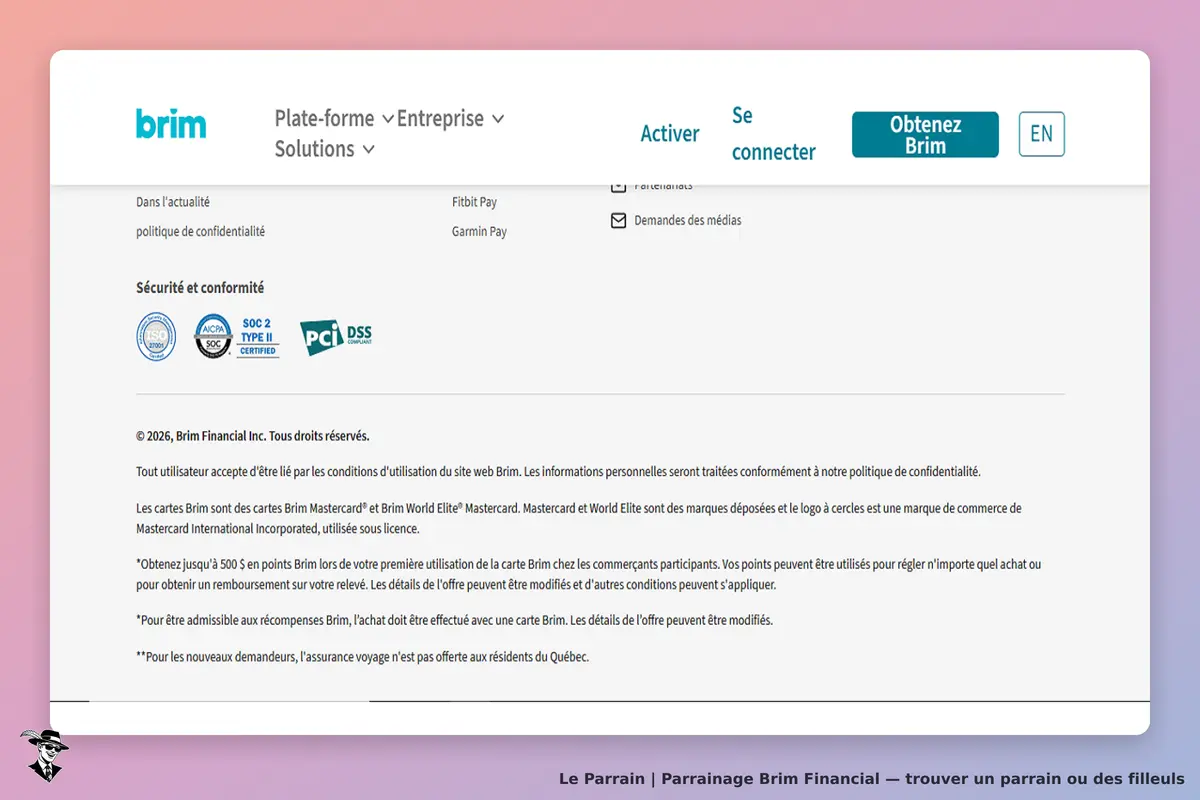
Task: Click the Le Parrain page caption
Action: coord(871,778)
